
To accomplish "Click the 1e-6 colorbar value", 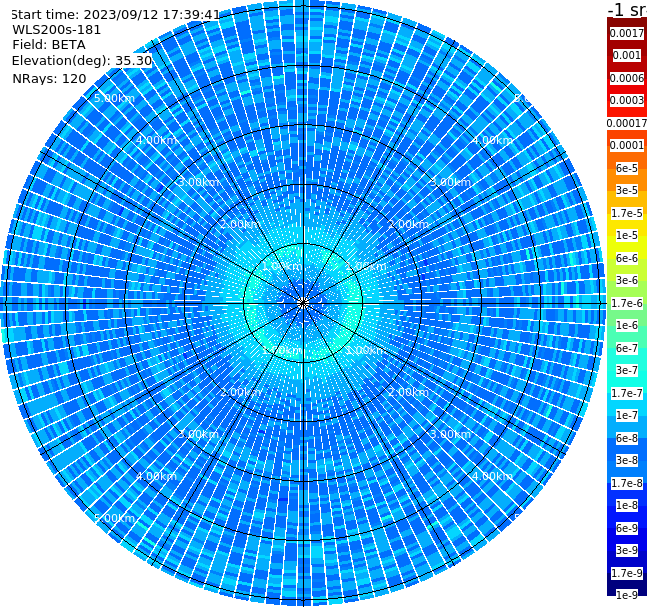I will [627, 325].
